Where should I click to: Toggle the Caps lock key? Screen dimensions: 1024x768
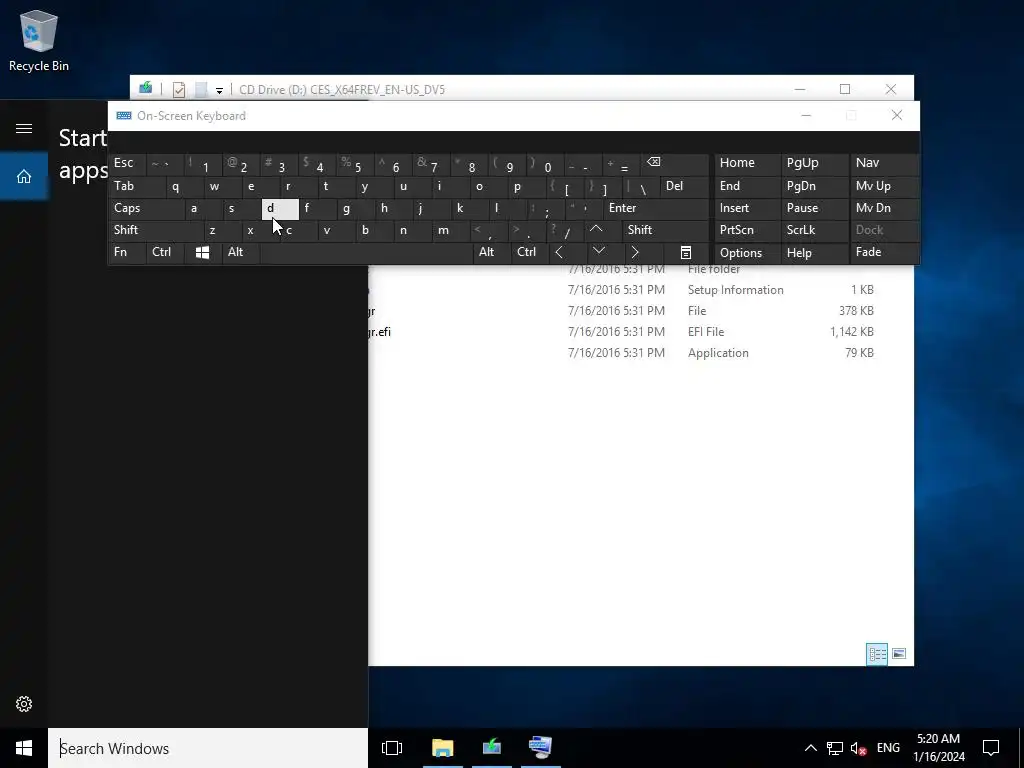coord(146,208)
